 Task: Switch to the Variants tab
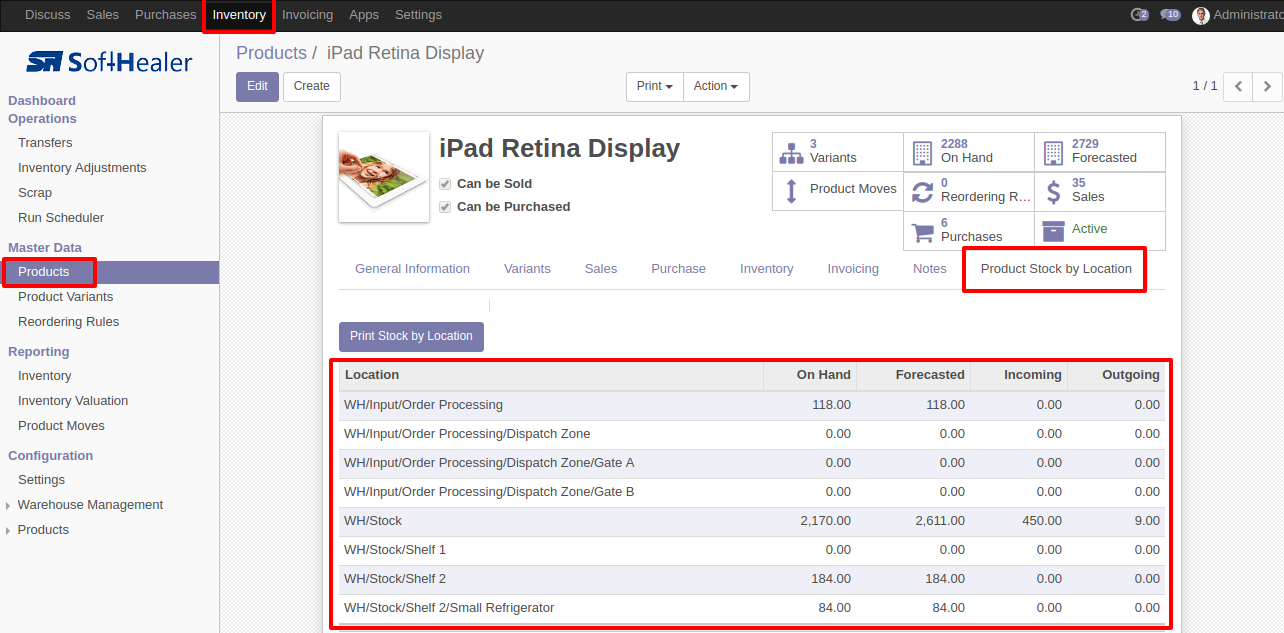(527, 269)
